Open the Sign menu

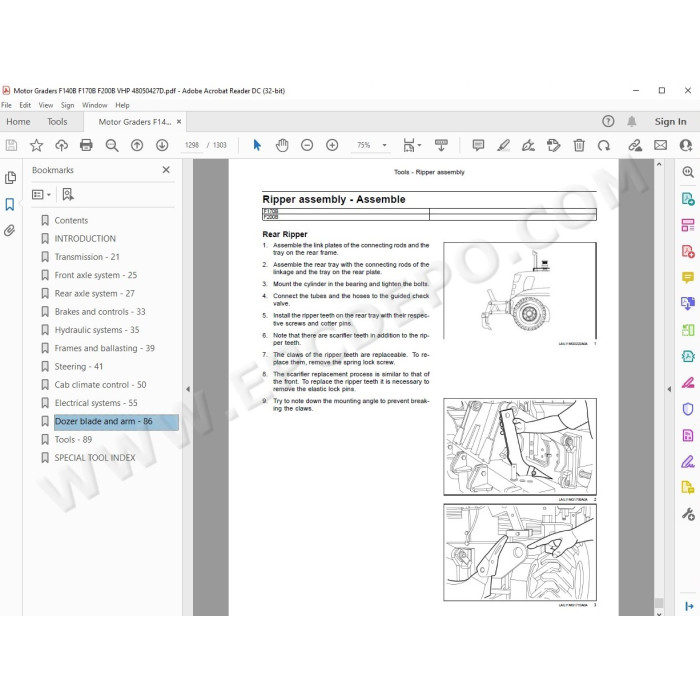pos(67,105)
